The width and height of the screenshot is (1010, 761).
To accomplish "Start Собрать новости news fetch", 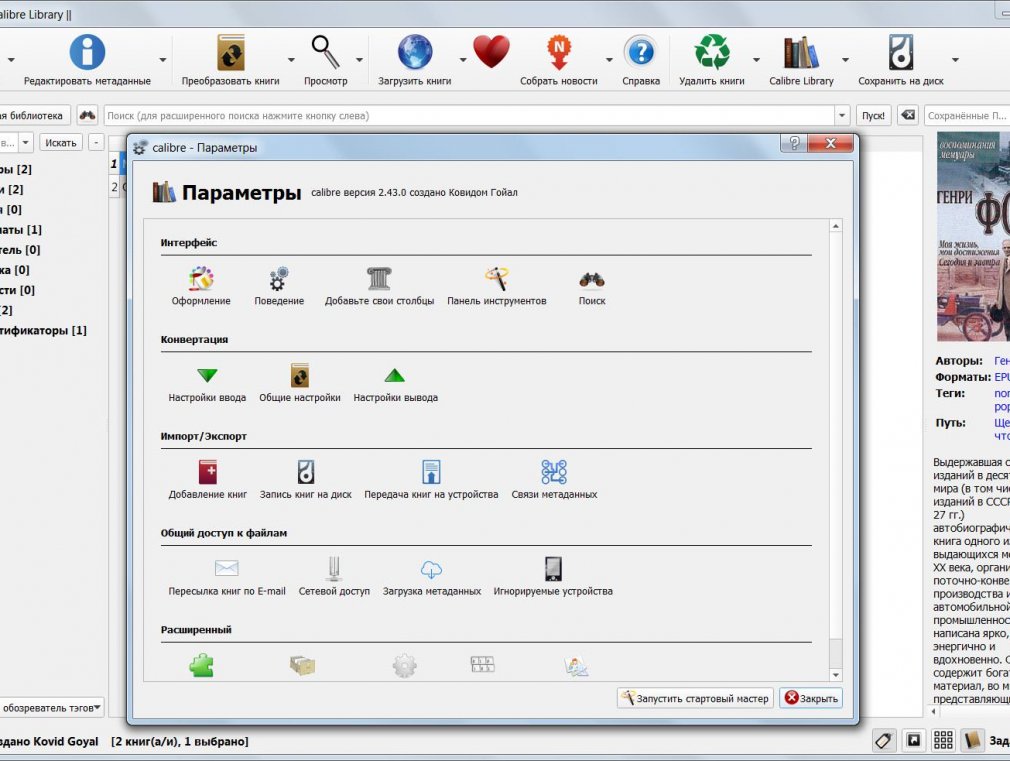I will [558, 60].
